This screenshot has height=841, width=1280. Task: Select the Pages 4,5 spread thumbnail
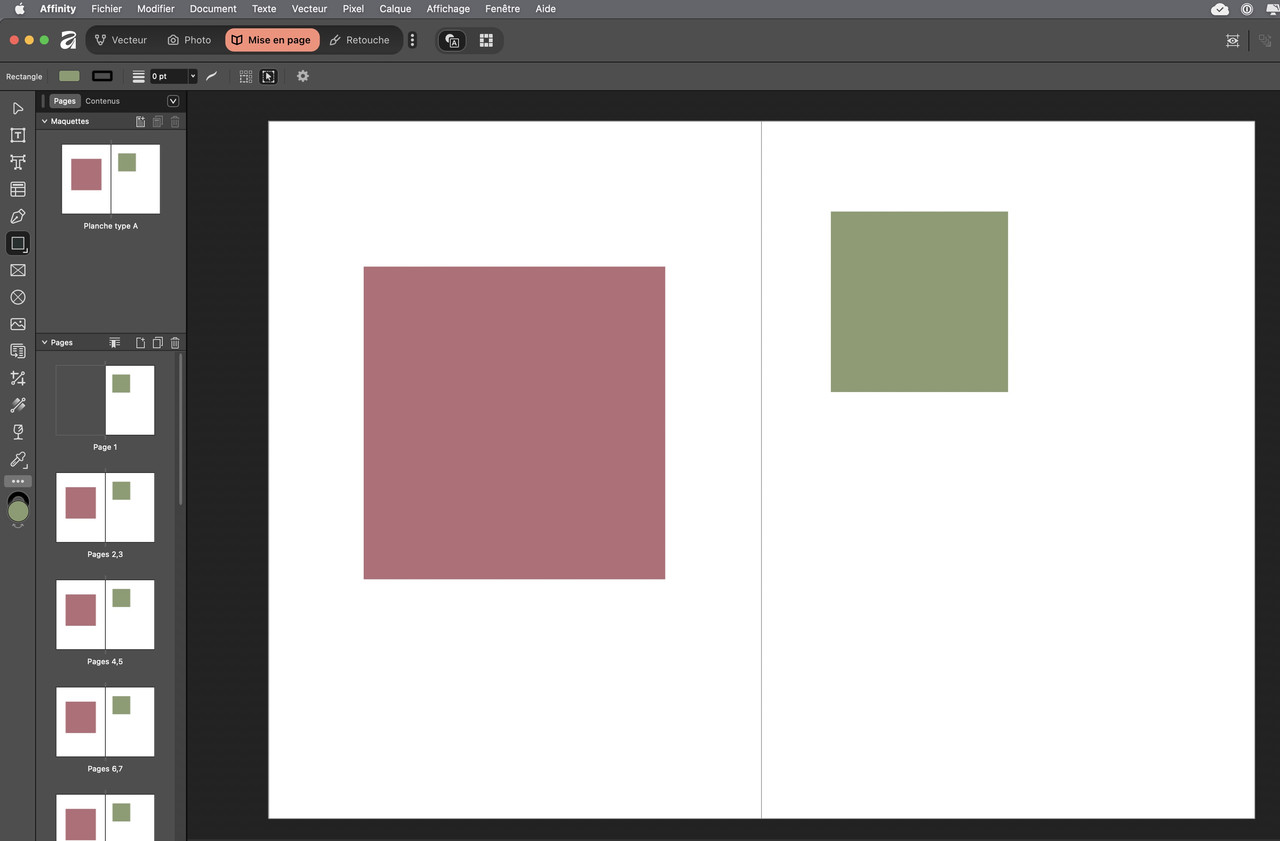(105, 614)
